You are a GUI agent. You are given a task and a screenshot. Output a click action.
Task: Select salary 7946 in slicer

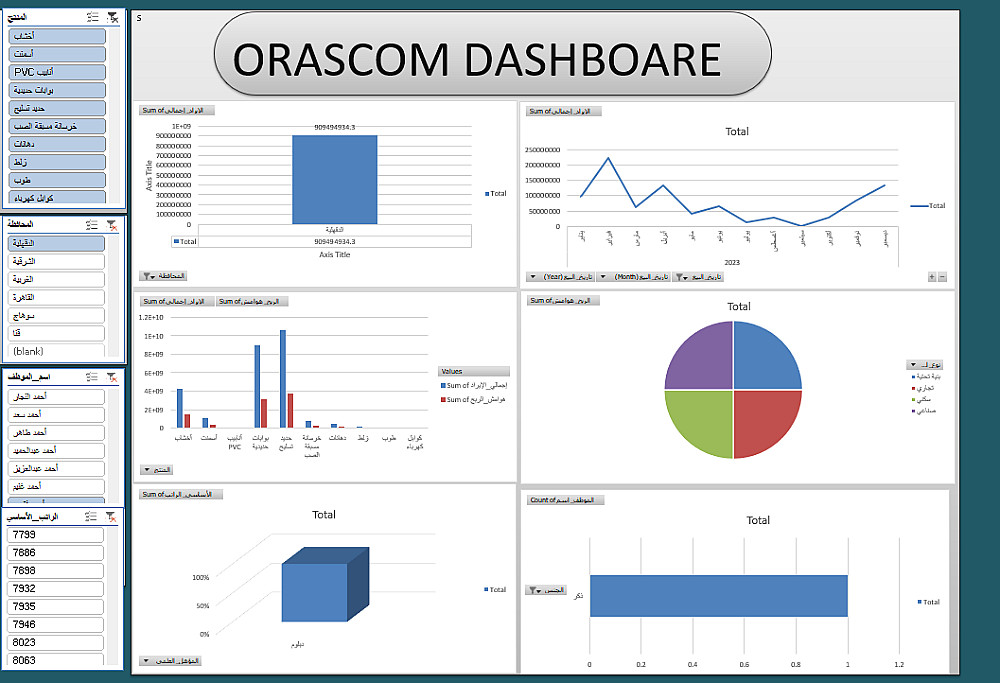tap(55, 625)
